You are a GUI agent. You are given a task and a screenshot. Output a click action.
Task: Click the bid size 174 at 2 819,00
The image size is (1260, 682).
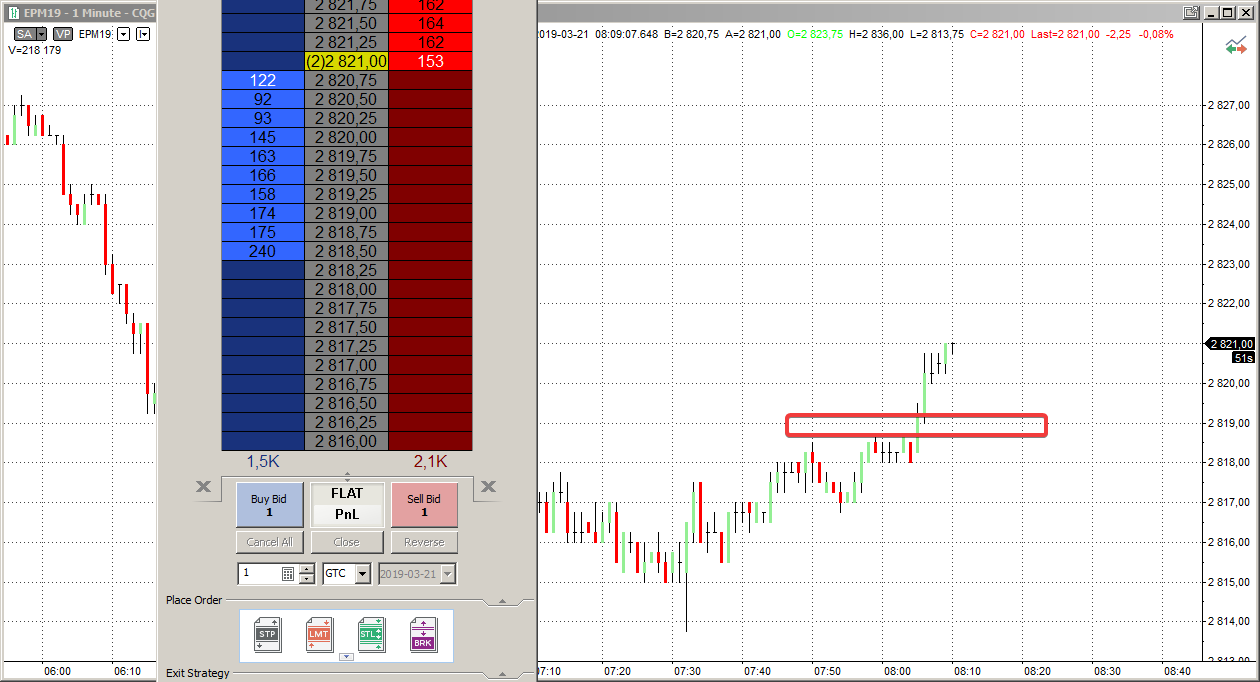tap(263, 213)
